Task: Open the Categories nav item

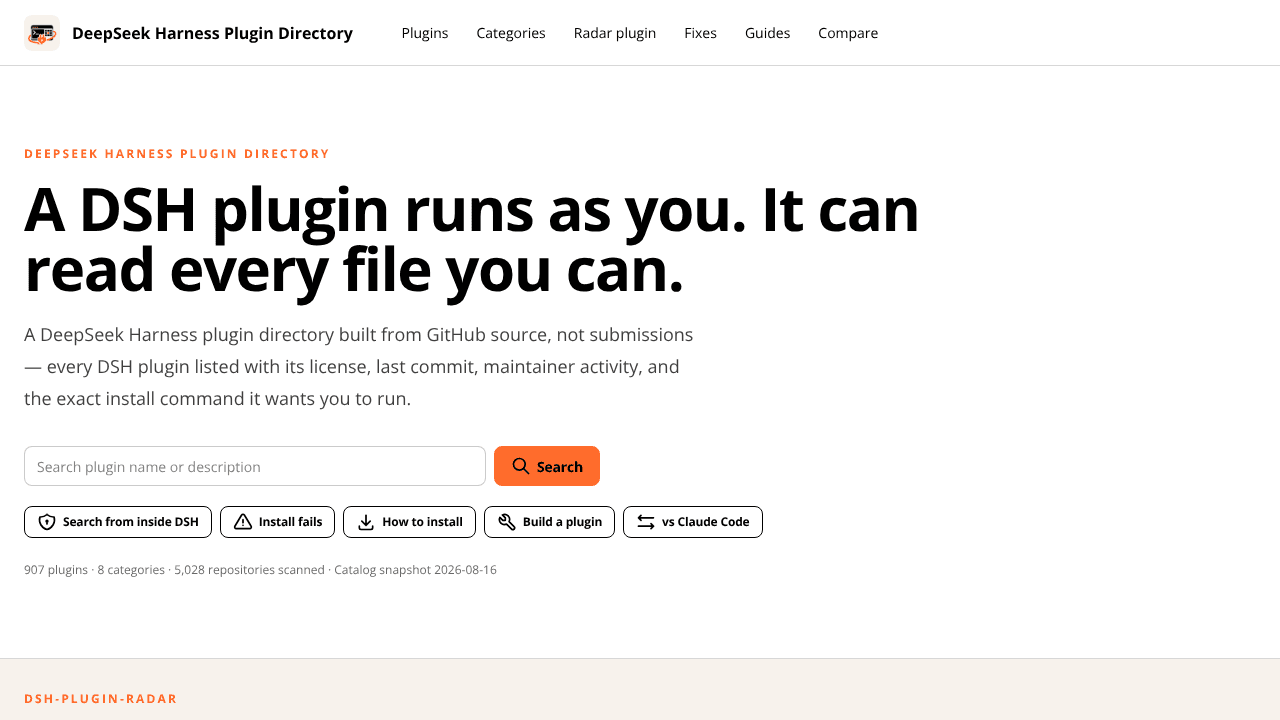Action: [511, 33]
